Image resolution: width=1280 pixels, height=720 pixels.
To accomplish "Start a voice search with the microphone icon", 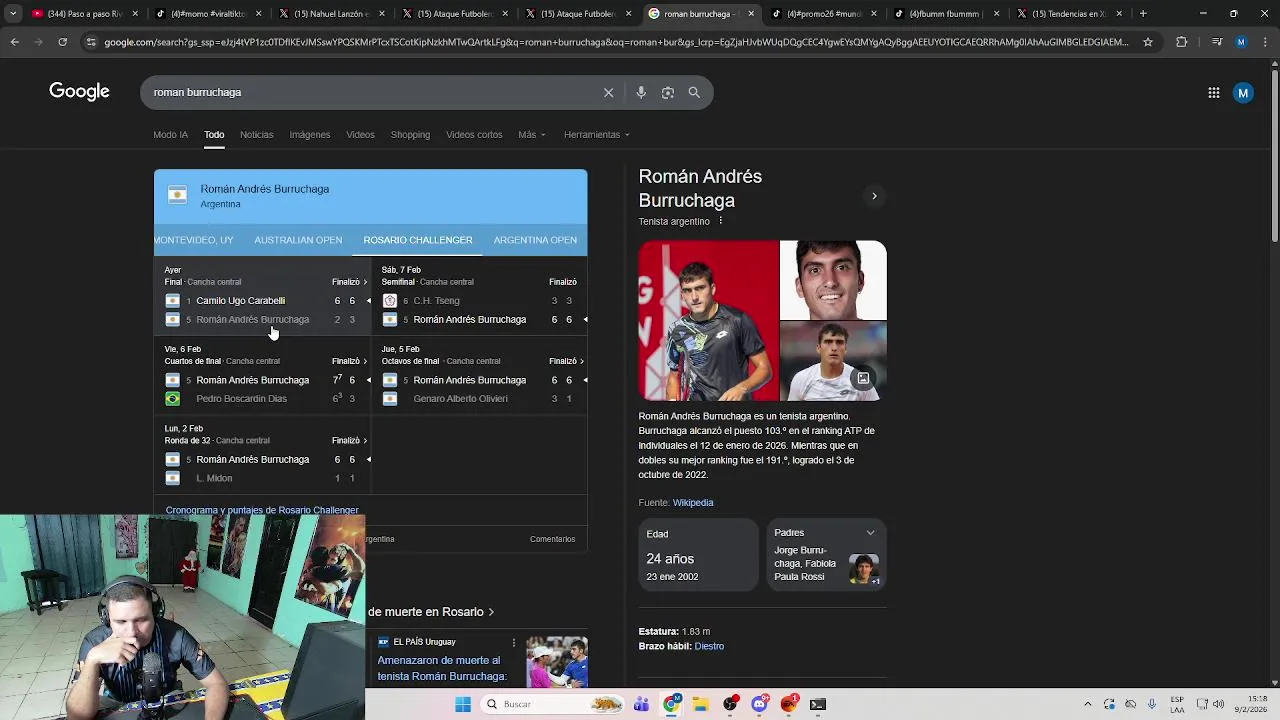I will coord(641,92).
